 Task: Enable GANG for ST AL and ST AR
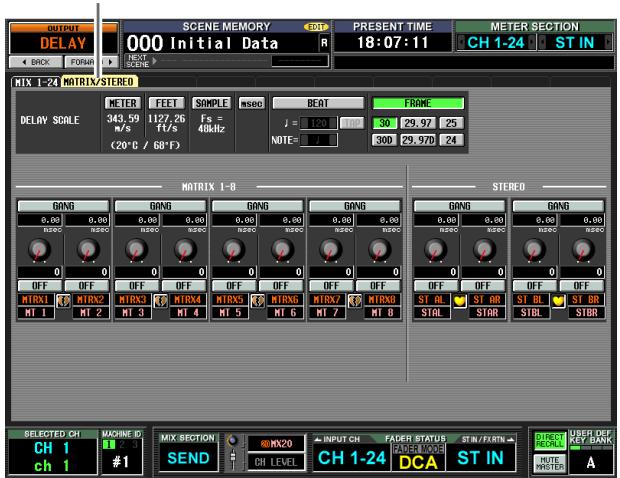tap(459, 206)
